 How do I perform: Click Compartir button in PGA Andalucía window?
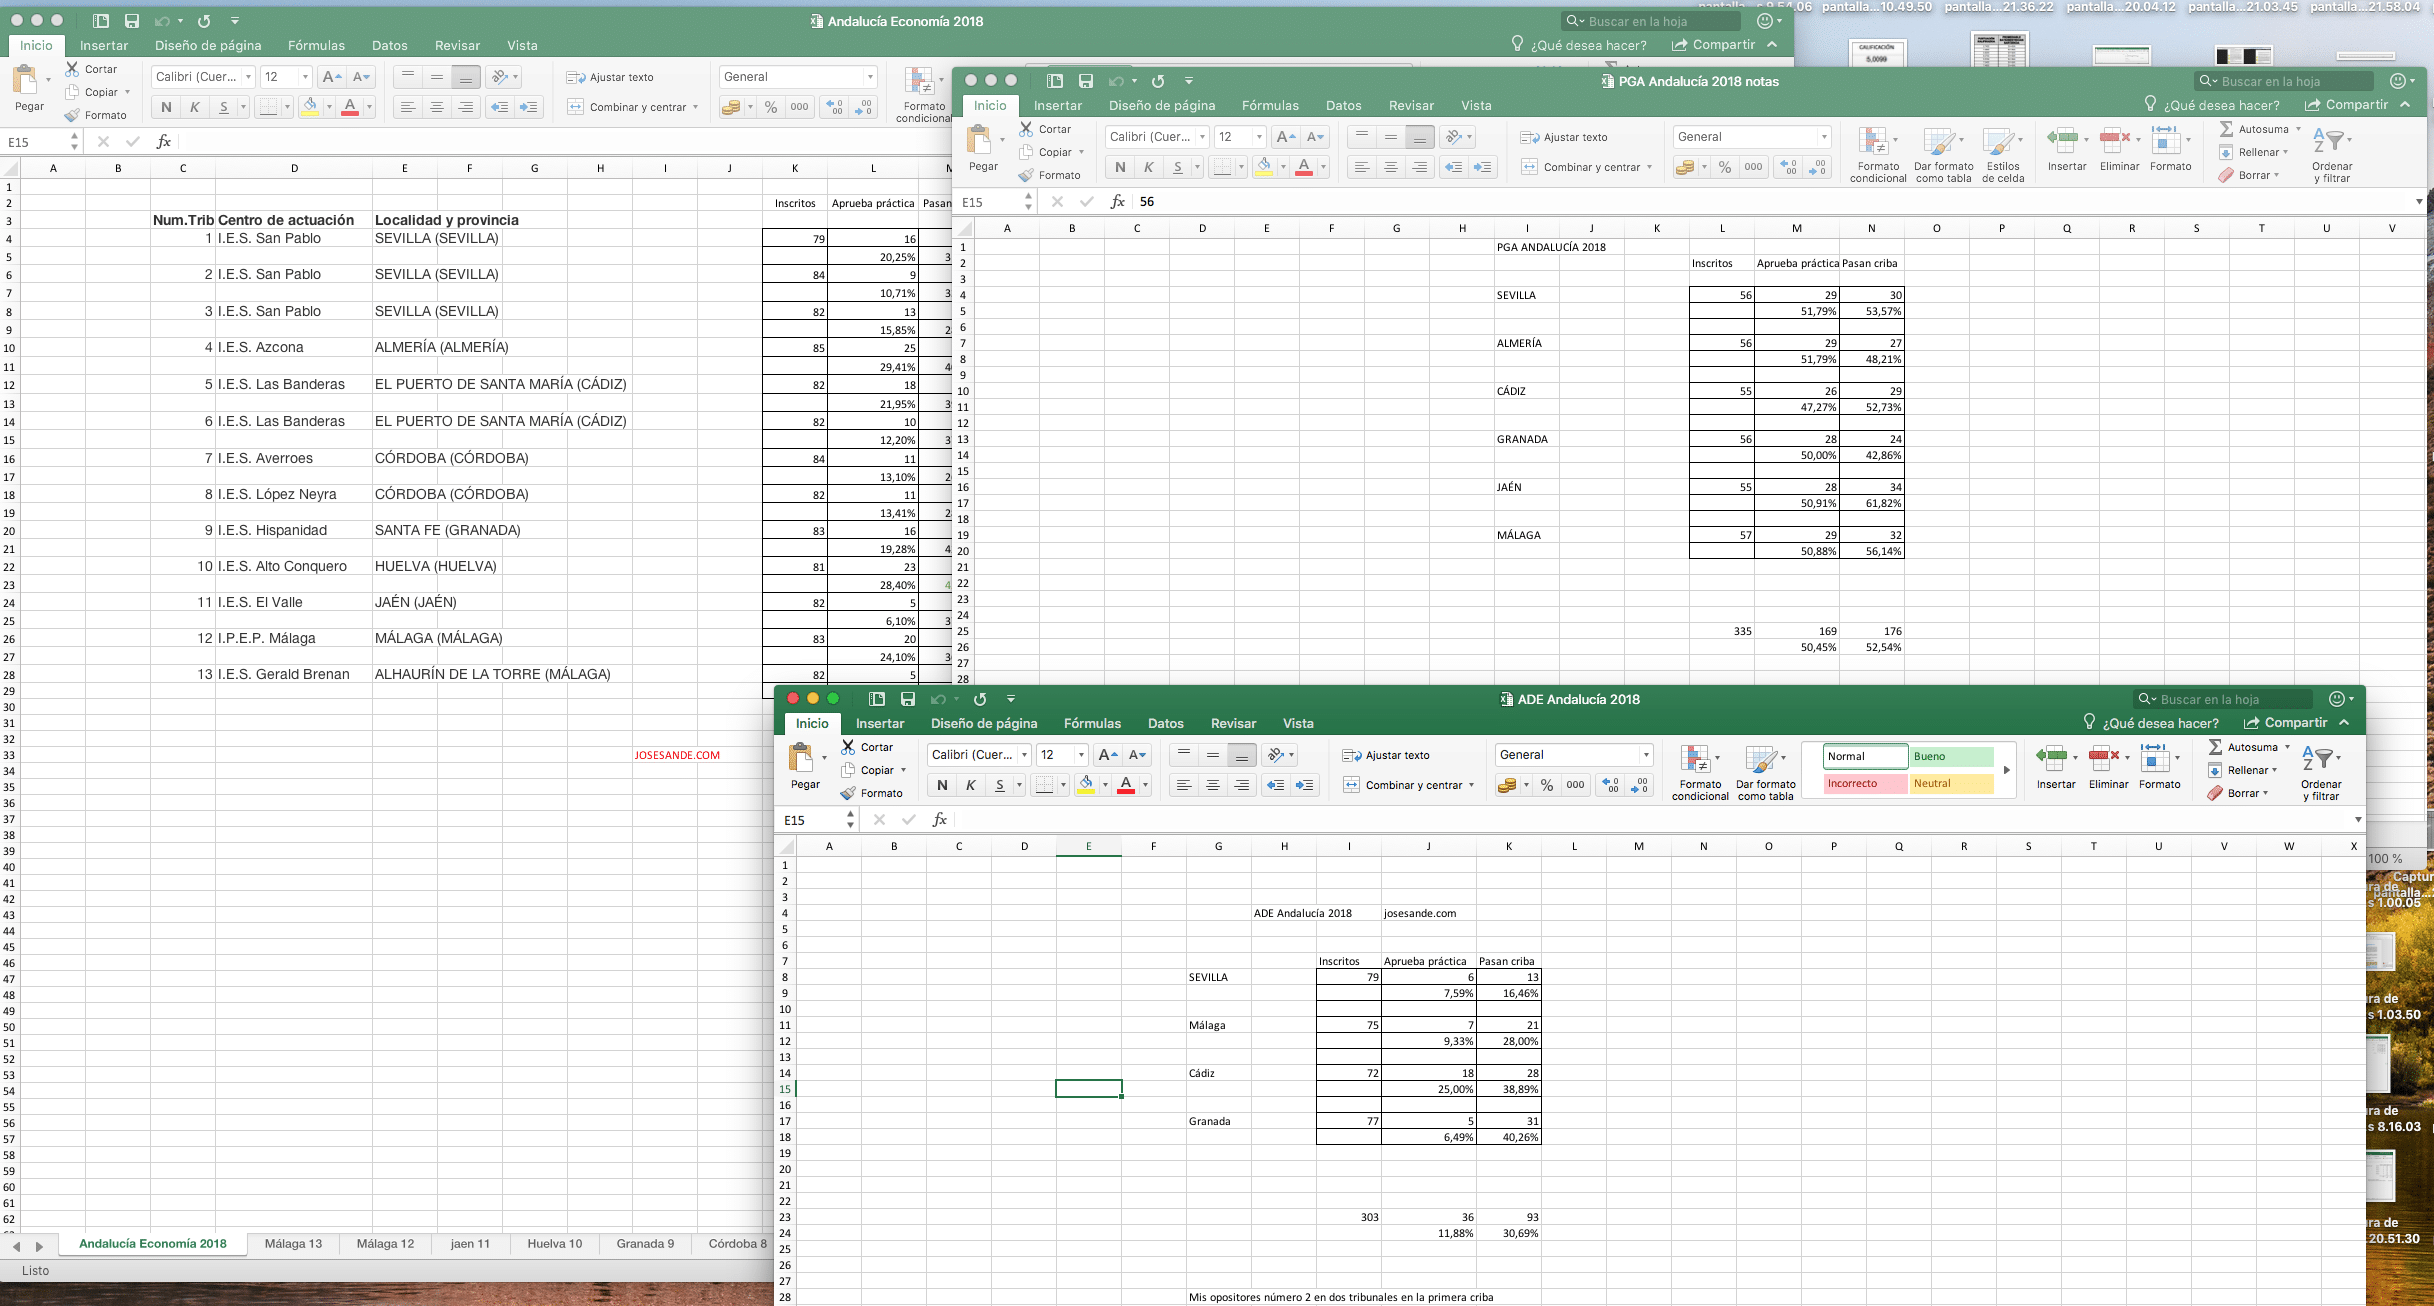(2346, 105)
